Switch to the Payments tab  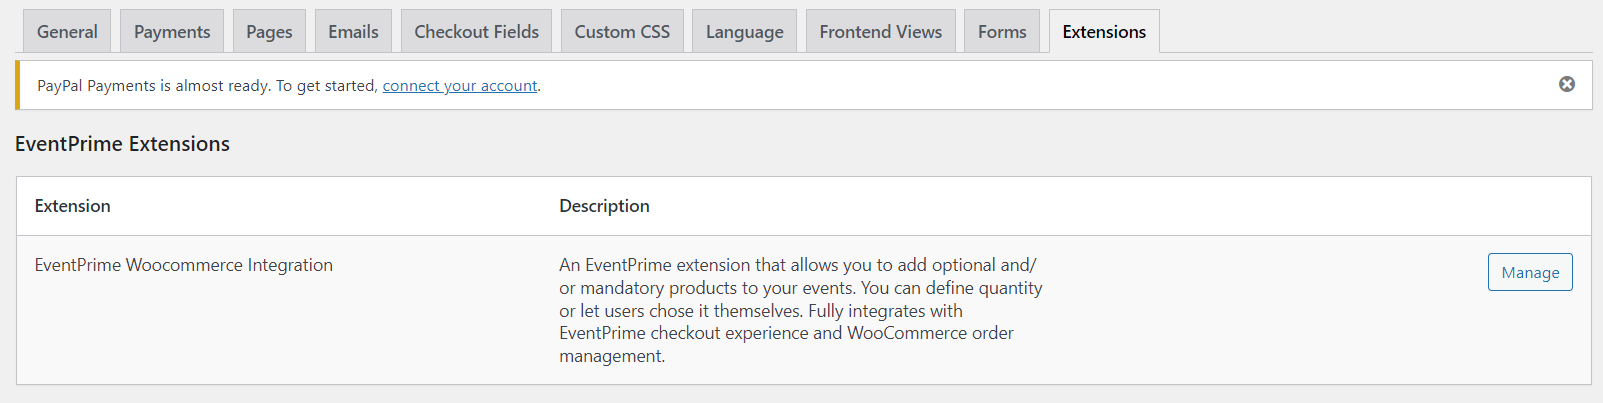click(172, 32)
